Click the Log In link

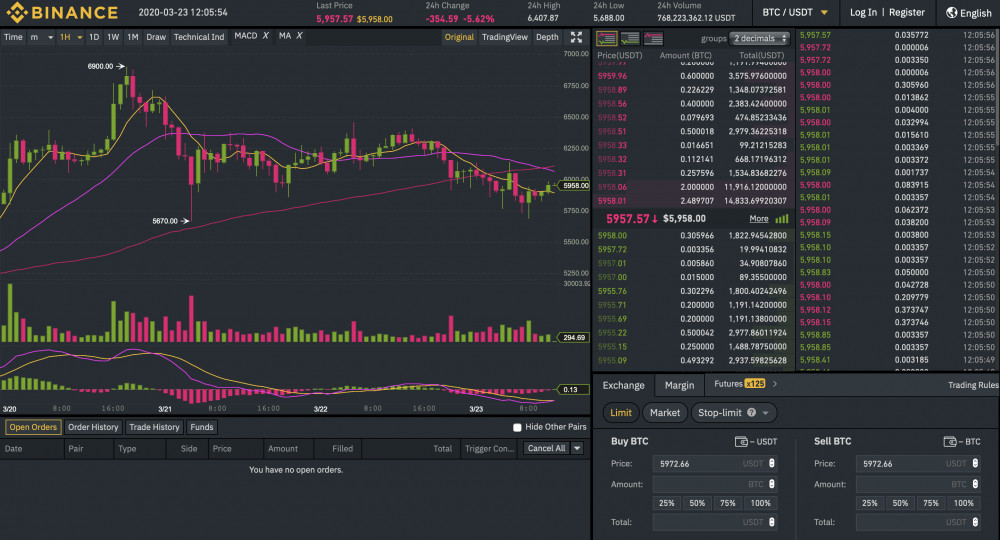[863, 12]
